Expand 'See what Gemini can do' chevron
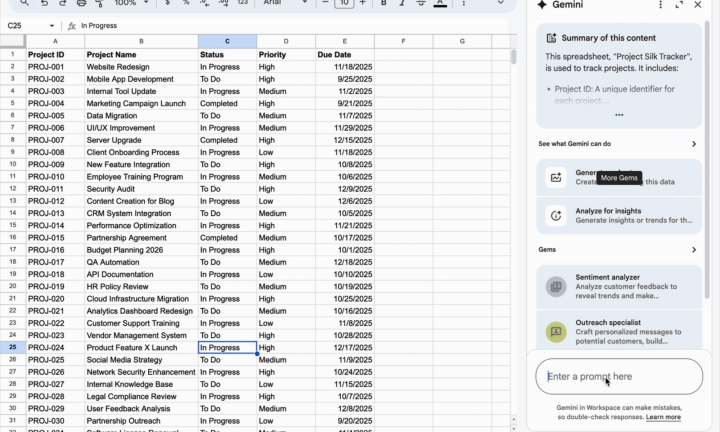720x432 pixels. pyautogui.click(x=694, y=144)
